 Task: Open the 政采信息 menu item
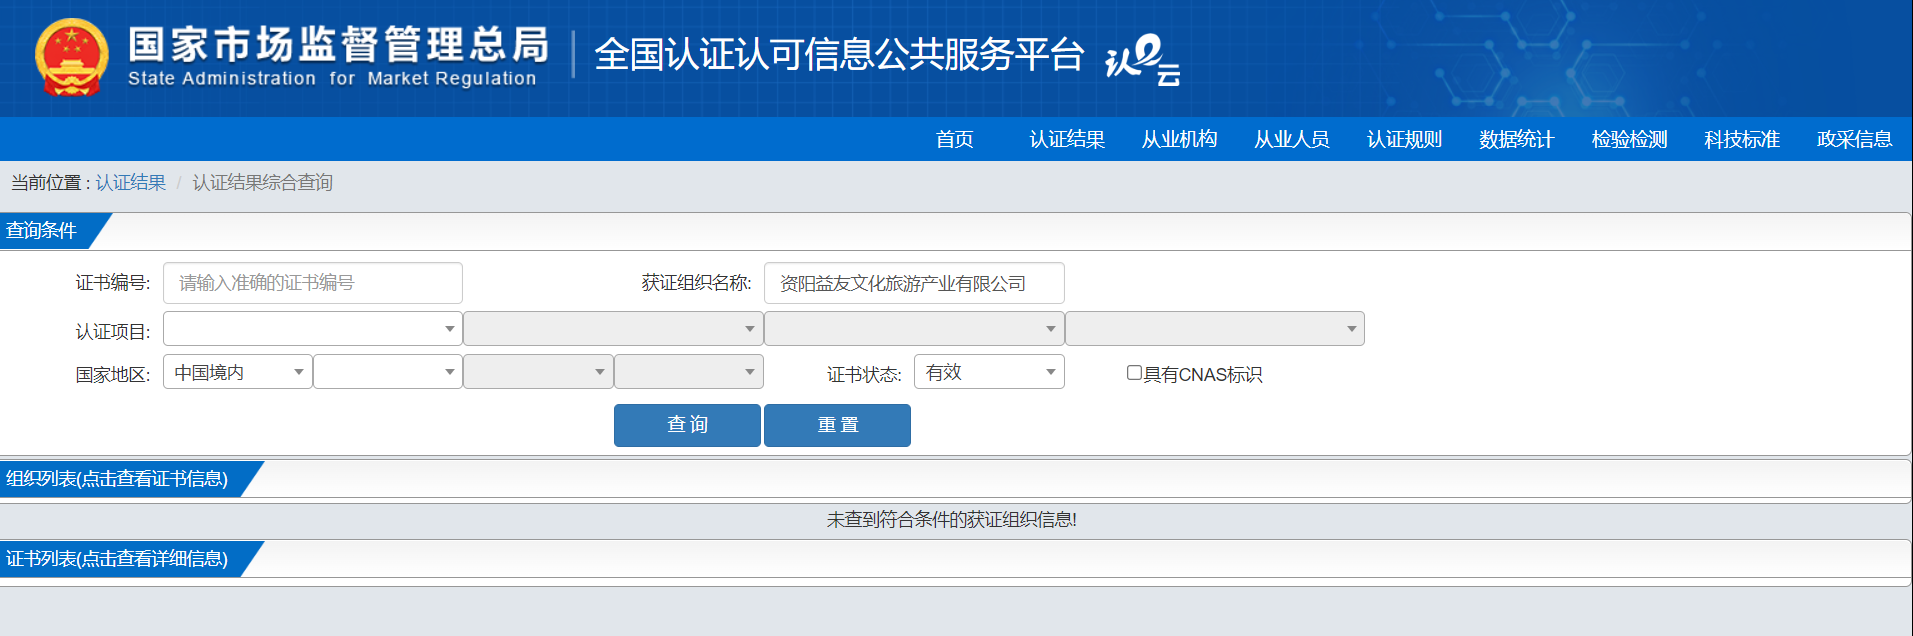1855,139
